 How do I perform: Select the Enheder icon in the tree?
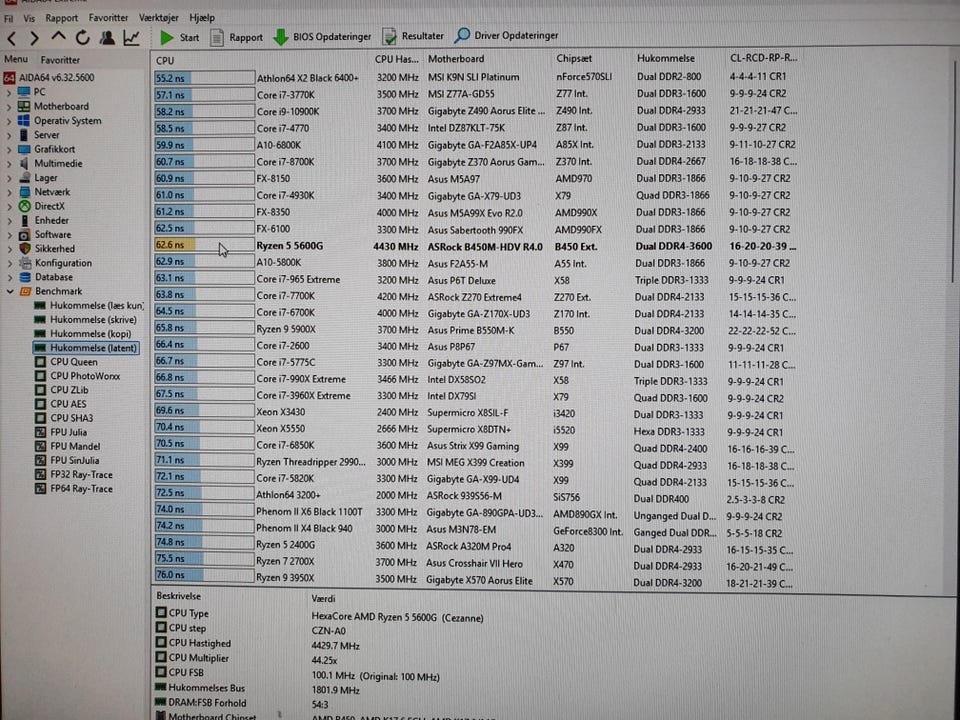pos(24,220)
